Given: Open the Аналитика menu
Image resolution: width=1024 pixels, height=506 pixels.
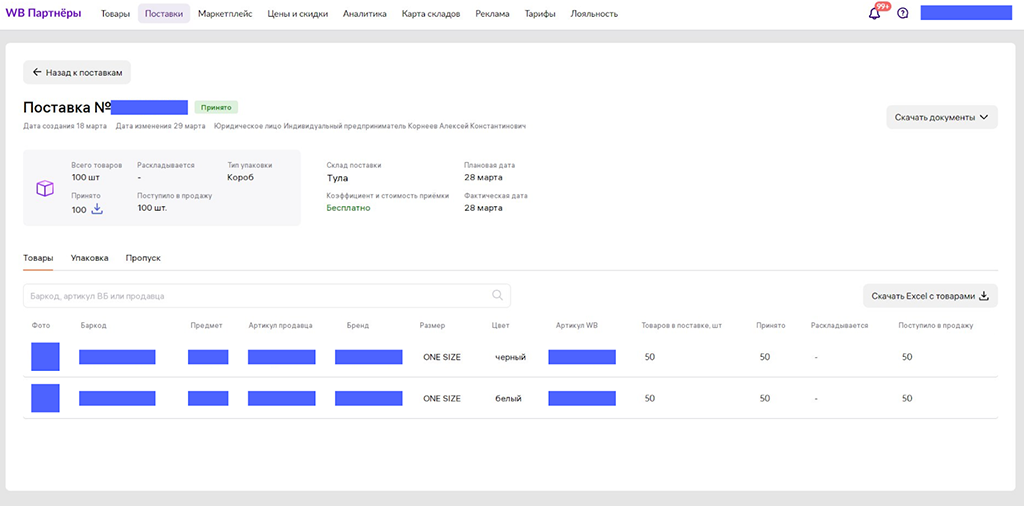Looking at the screenshot, I should (364, 14).
